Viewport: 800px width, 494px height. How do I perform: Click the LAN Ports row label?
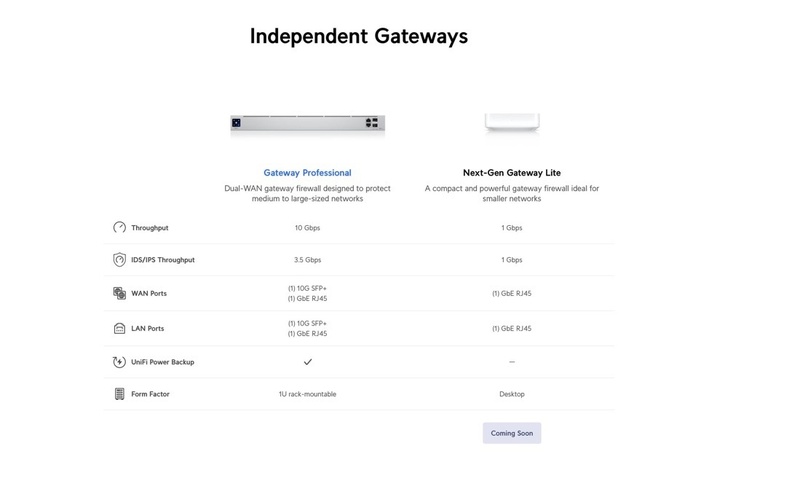tap(148, 328)
